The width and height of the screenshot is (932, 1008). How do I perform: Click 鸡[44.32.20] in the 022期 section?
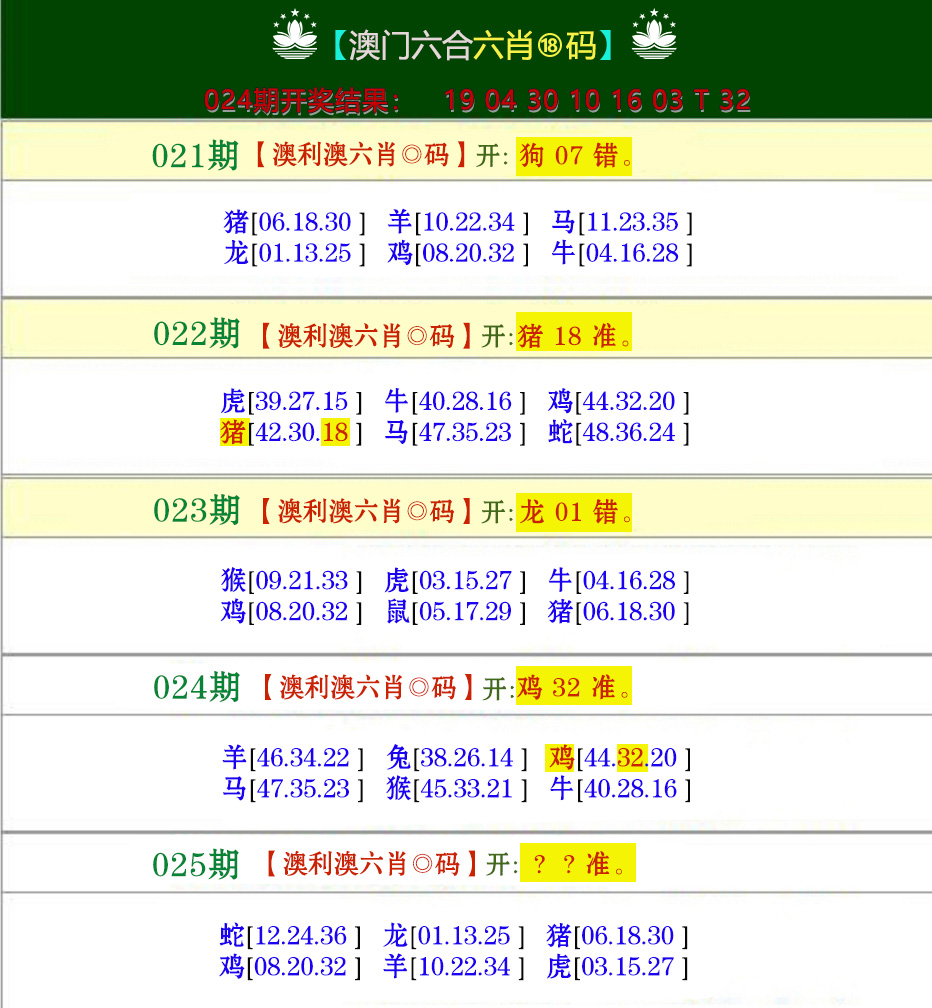(x=619, y=402)
